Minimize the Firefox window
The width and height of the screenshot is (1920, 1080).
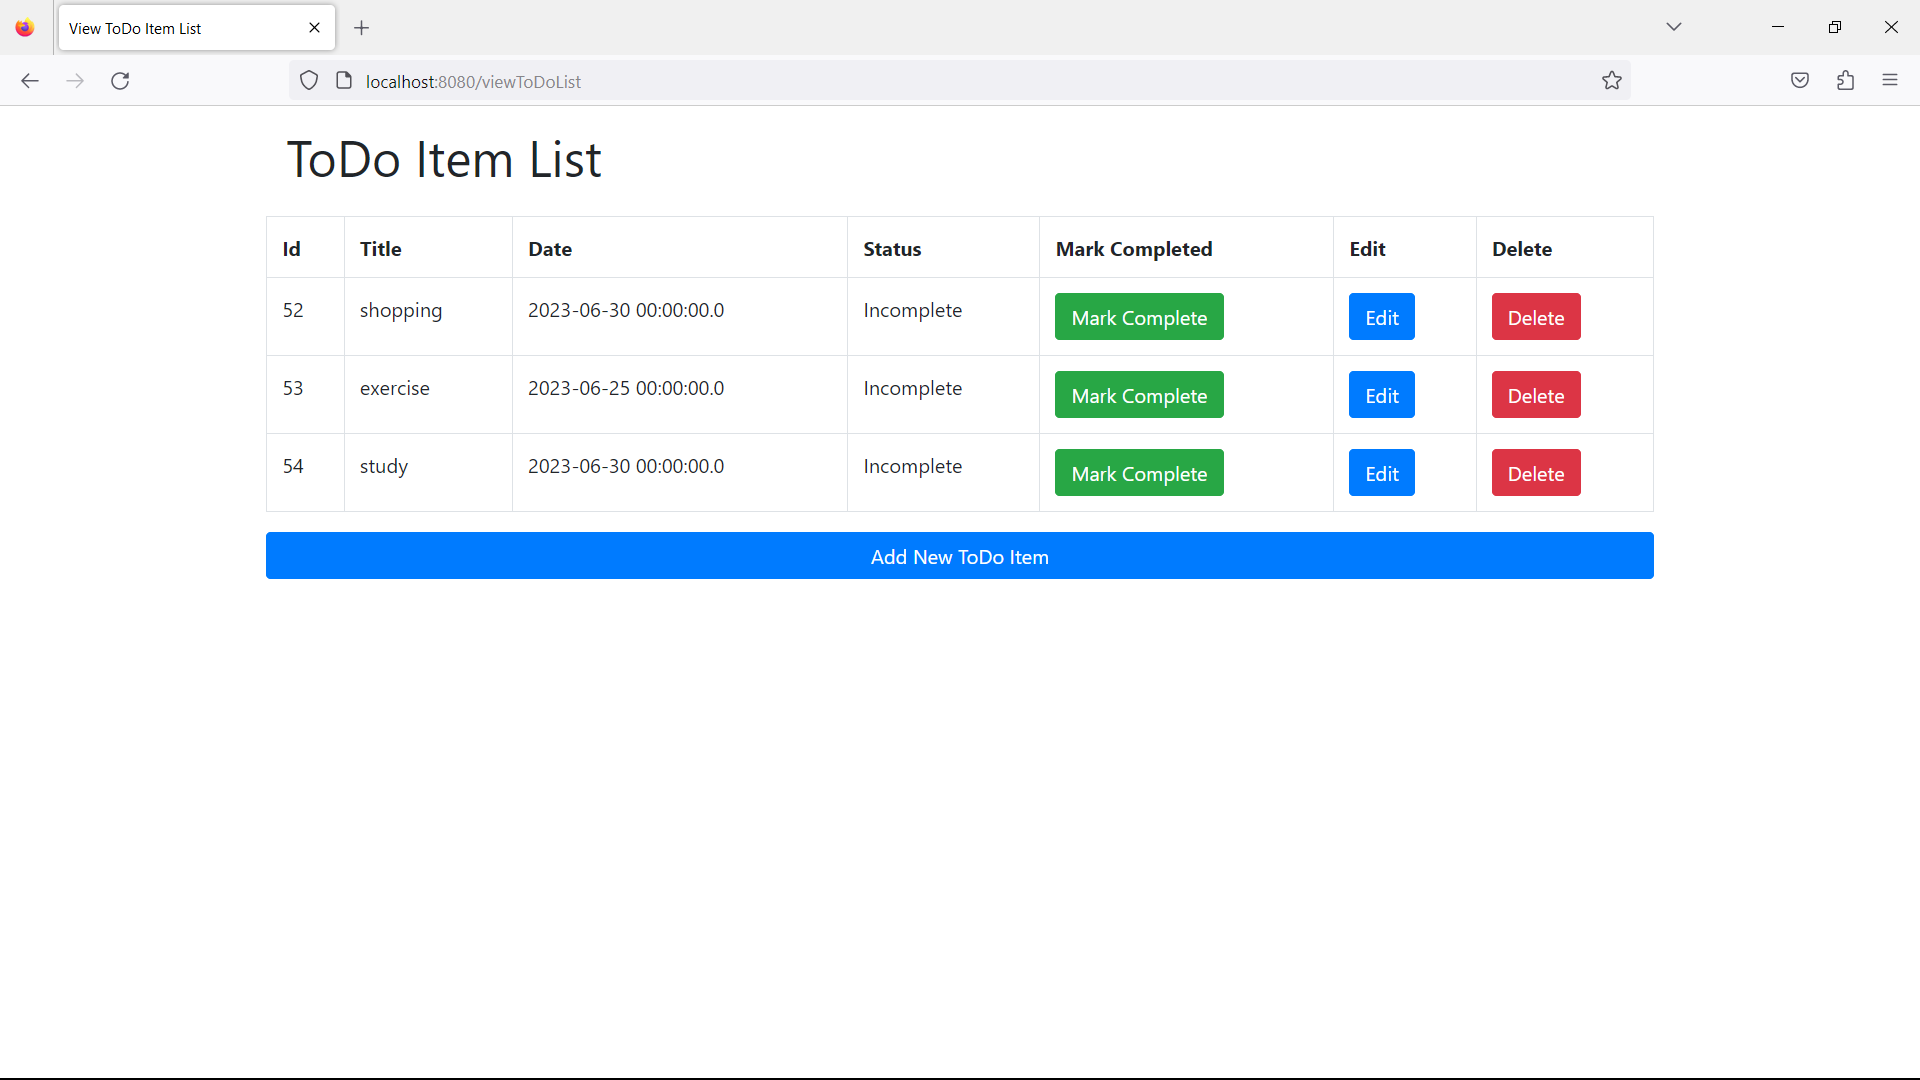point(1778,27)
